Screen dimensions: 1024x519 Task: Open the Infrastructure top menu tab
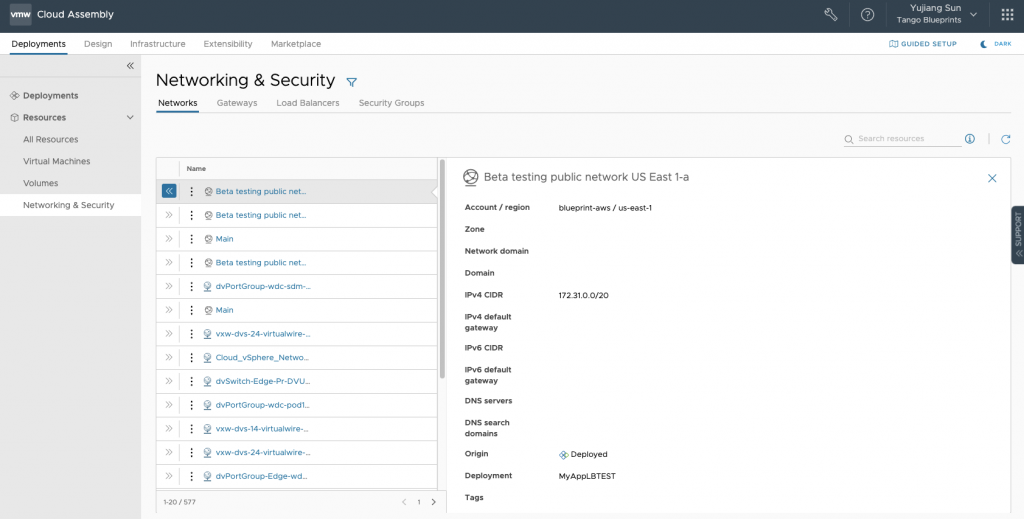tap(157, 44)
